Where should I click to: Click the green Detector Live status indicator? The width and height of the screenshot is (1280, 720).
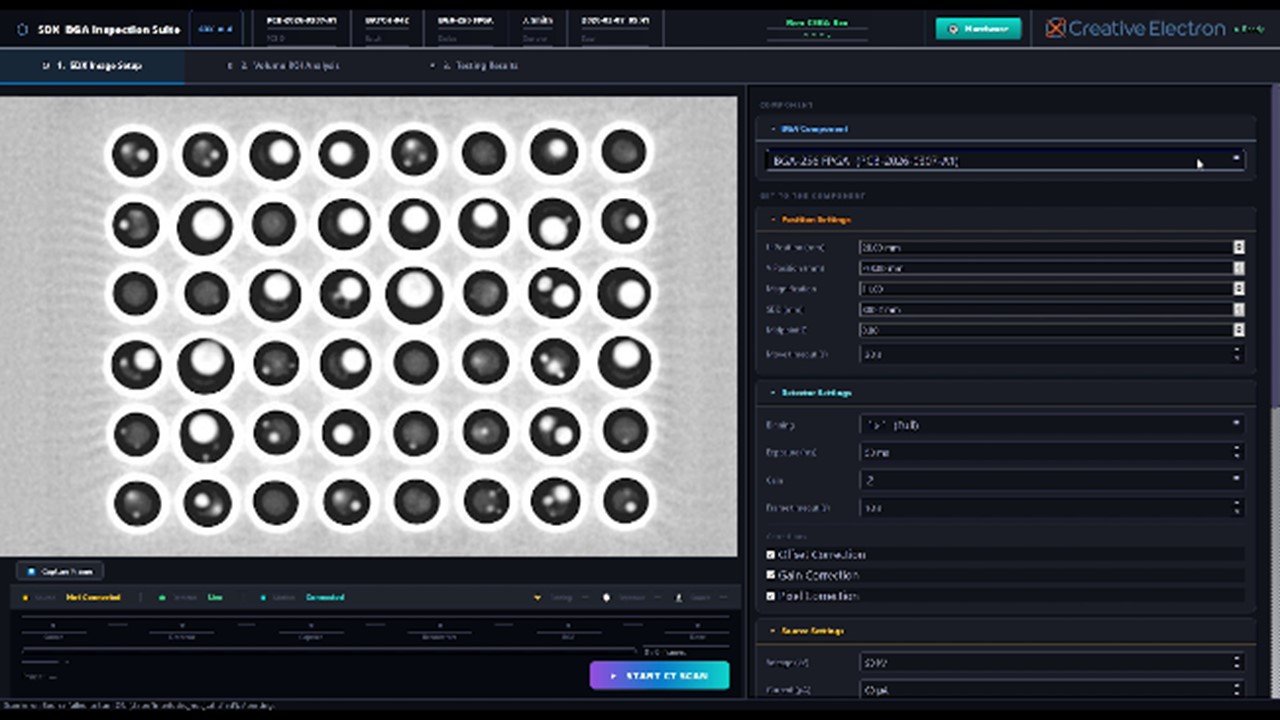(190, 598)
